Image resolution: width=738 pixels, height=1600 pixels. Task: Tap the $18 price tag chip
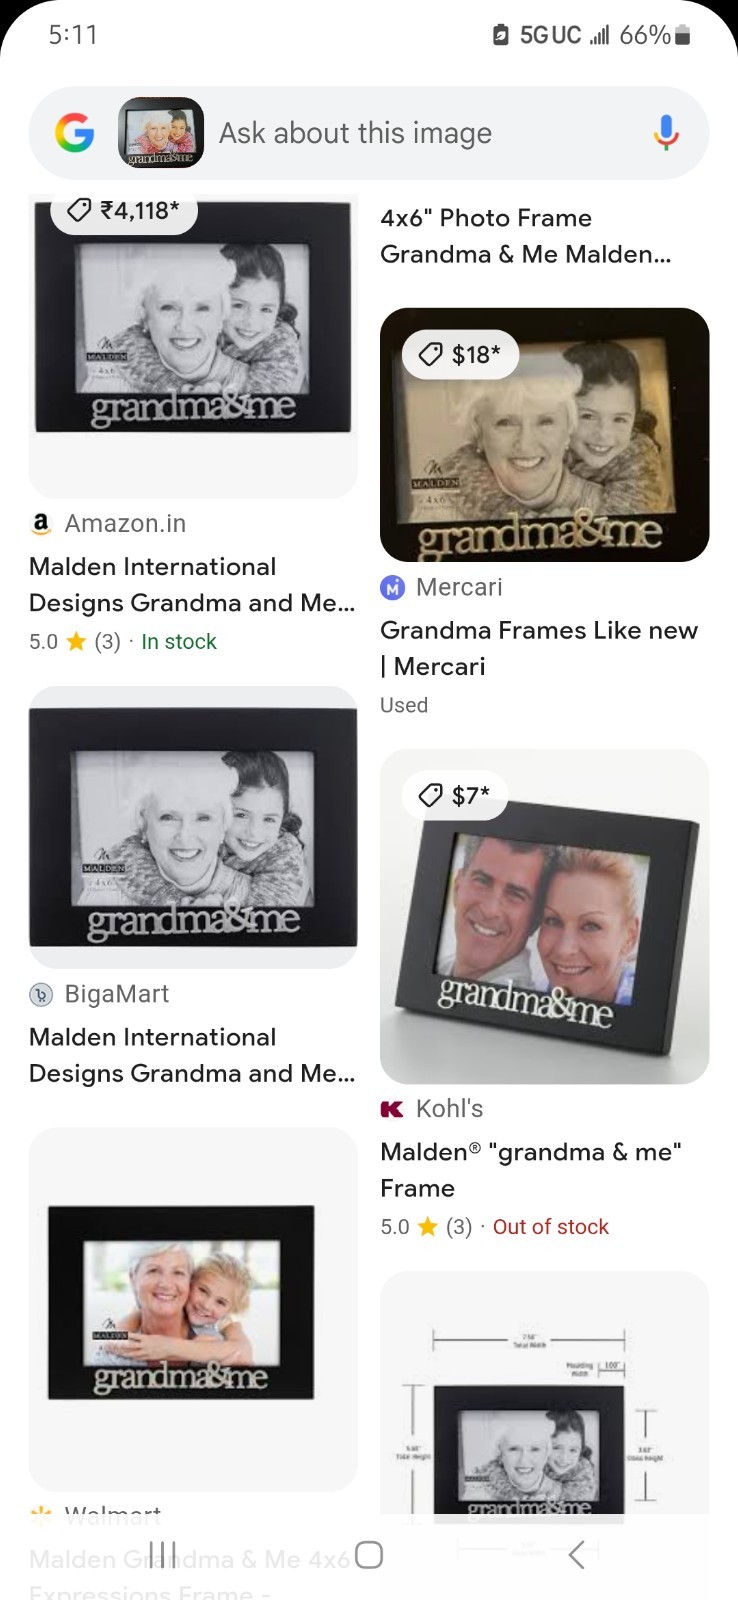[x=461, y=354]
